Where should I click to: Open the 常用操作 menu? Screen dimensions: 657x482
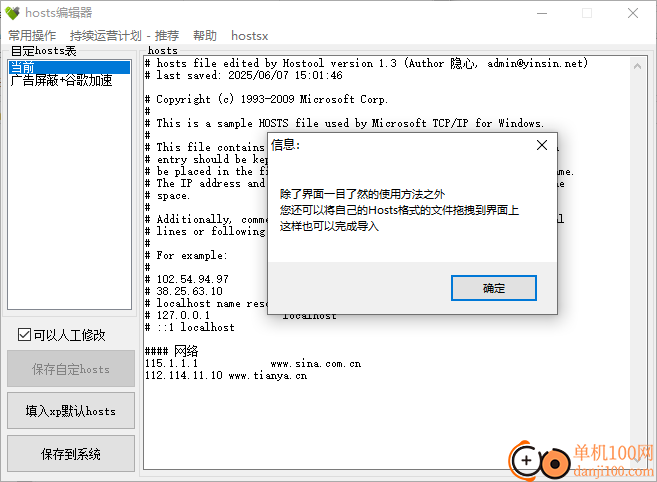32,36
